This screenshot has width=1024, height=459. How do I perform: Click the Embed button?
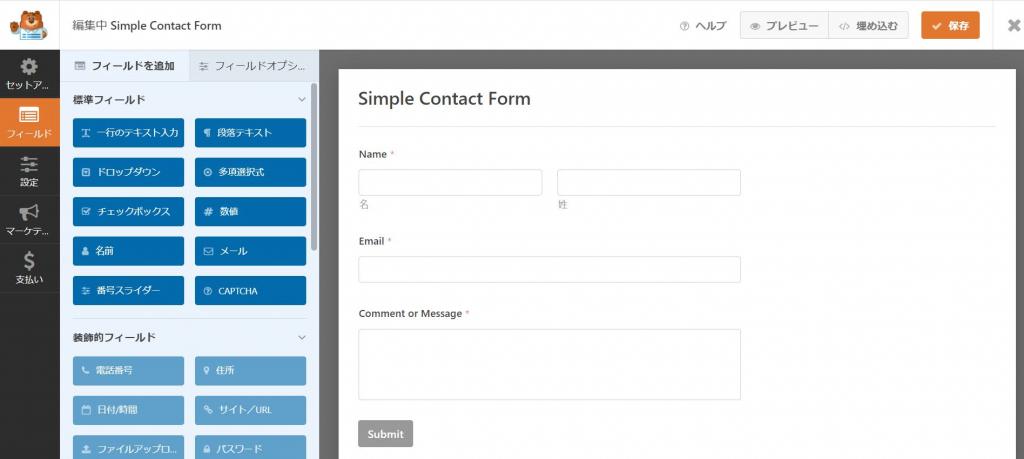869,25
